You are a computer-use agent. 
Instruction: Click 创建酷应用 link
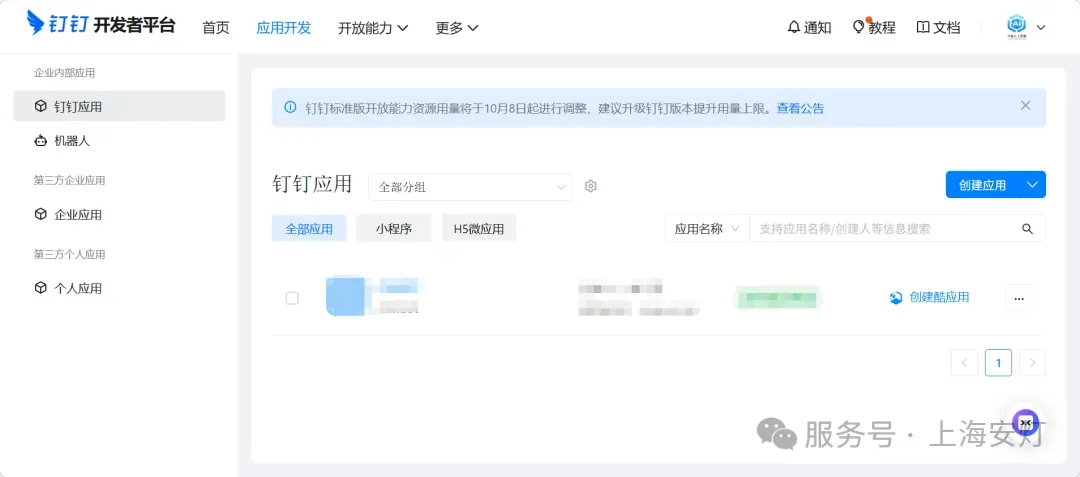coord(930,297)
